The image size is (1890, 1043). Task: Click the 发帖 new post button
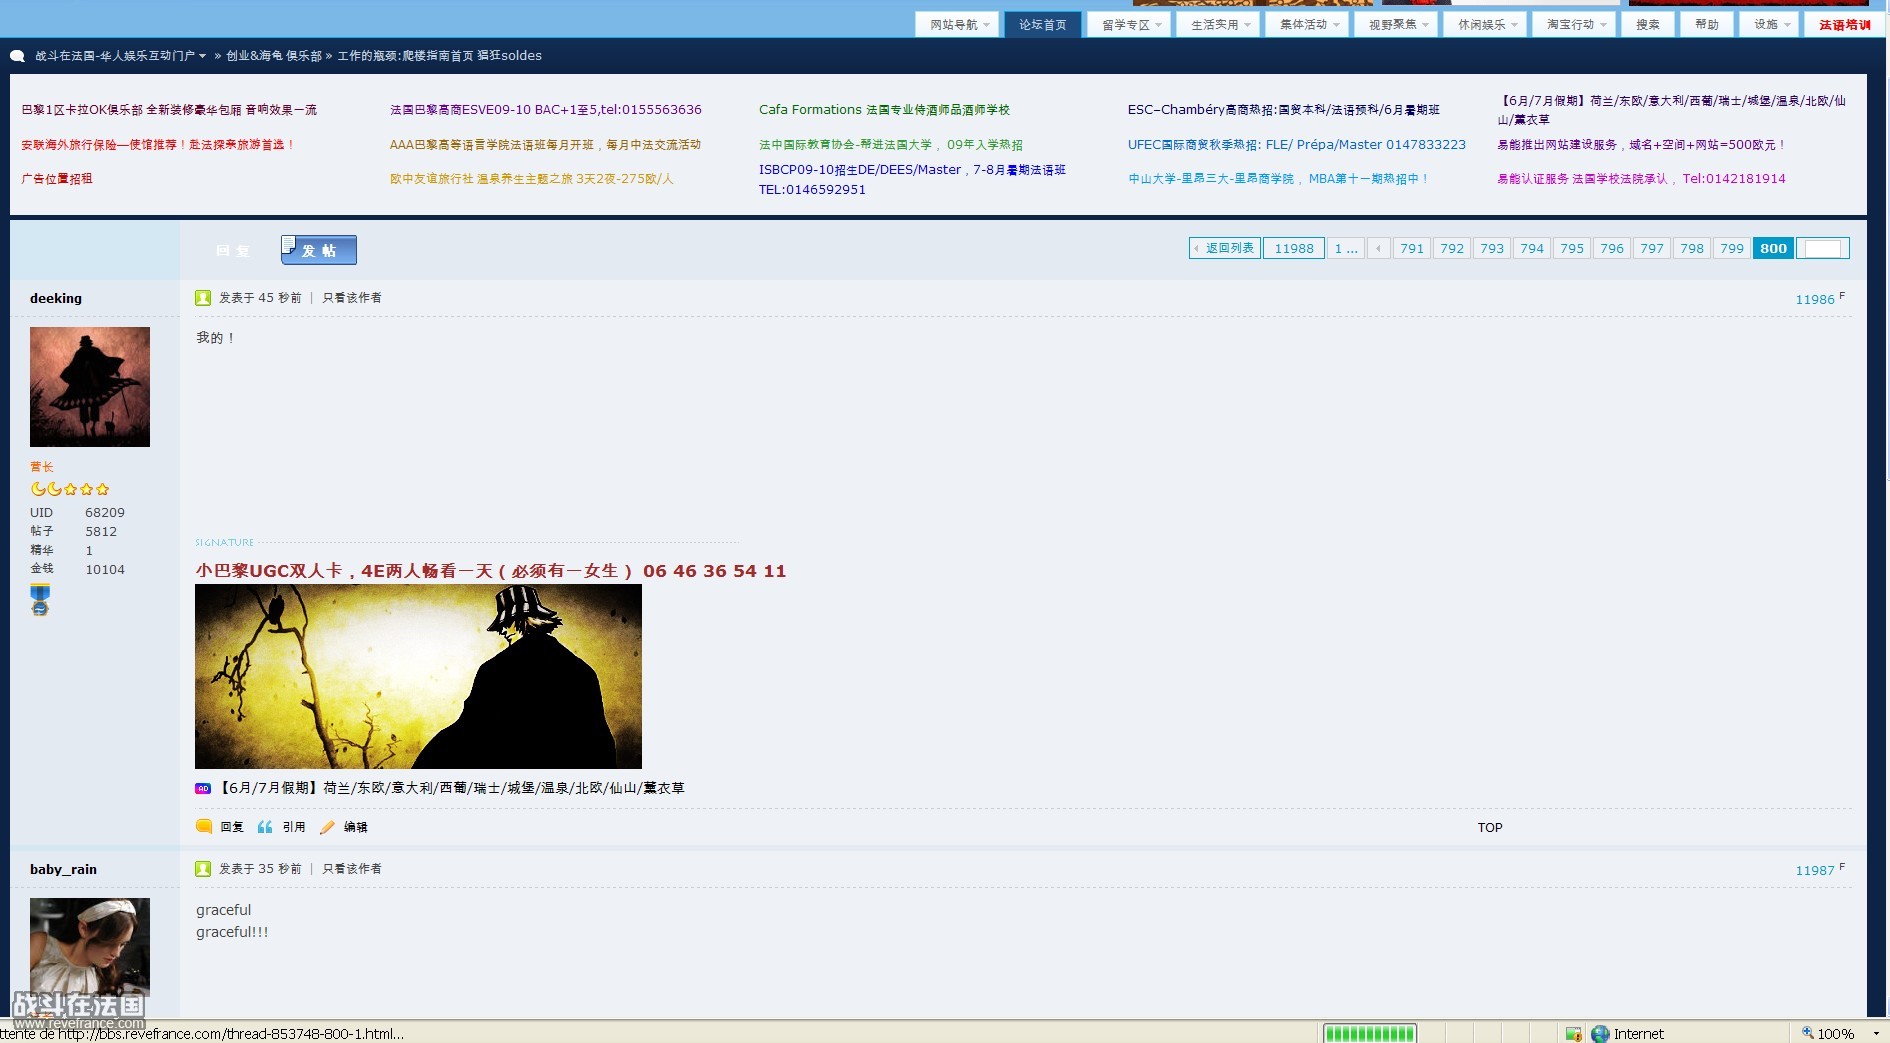319,250
